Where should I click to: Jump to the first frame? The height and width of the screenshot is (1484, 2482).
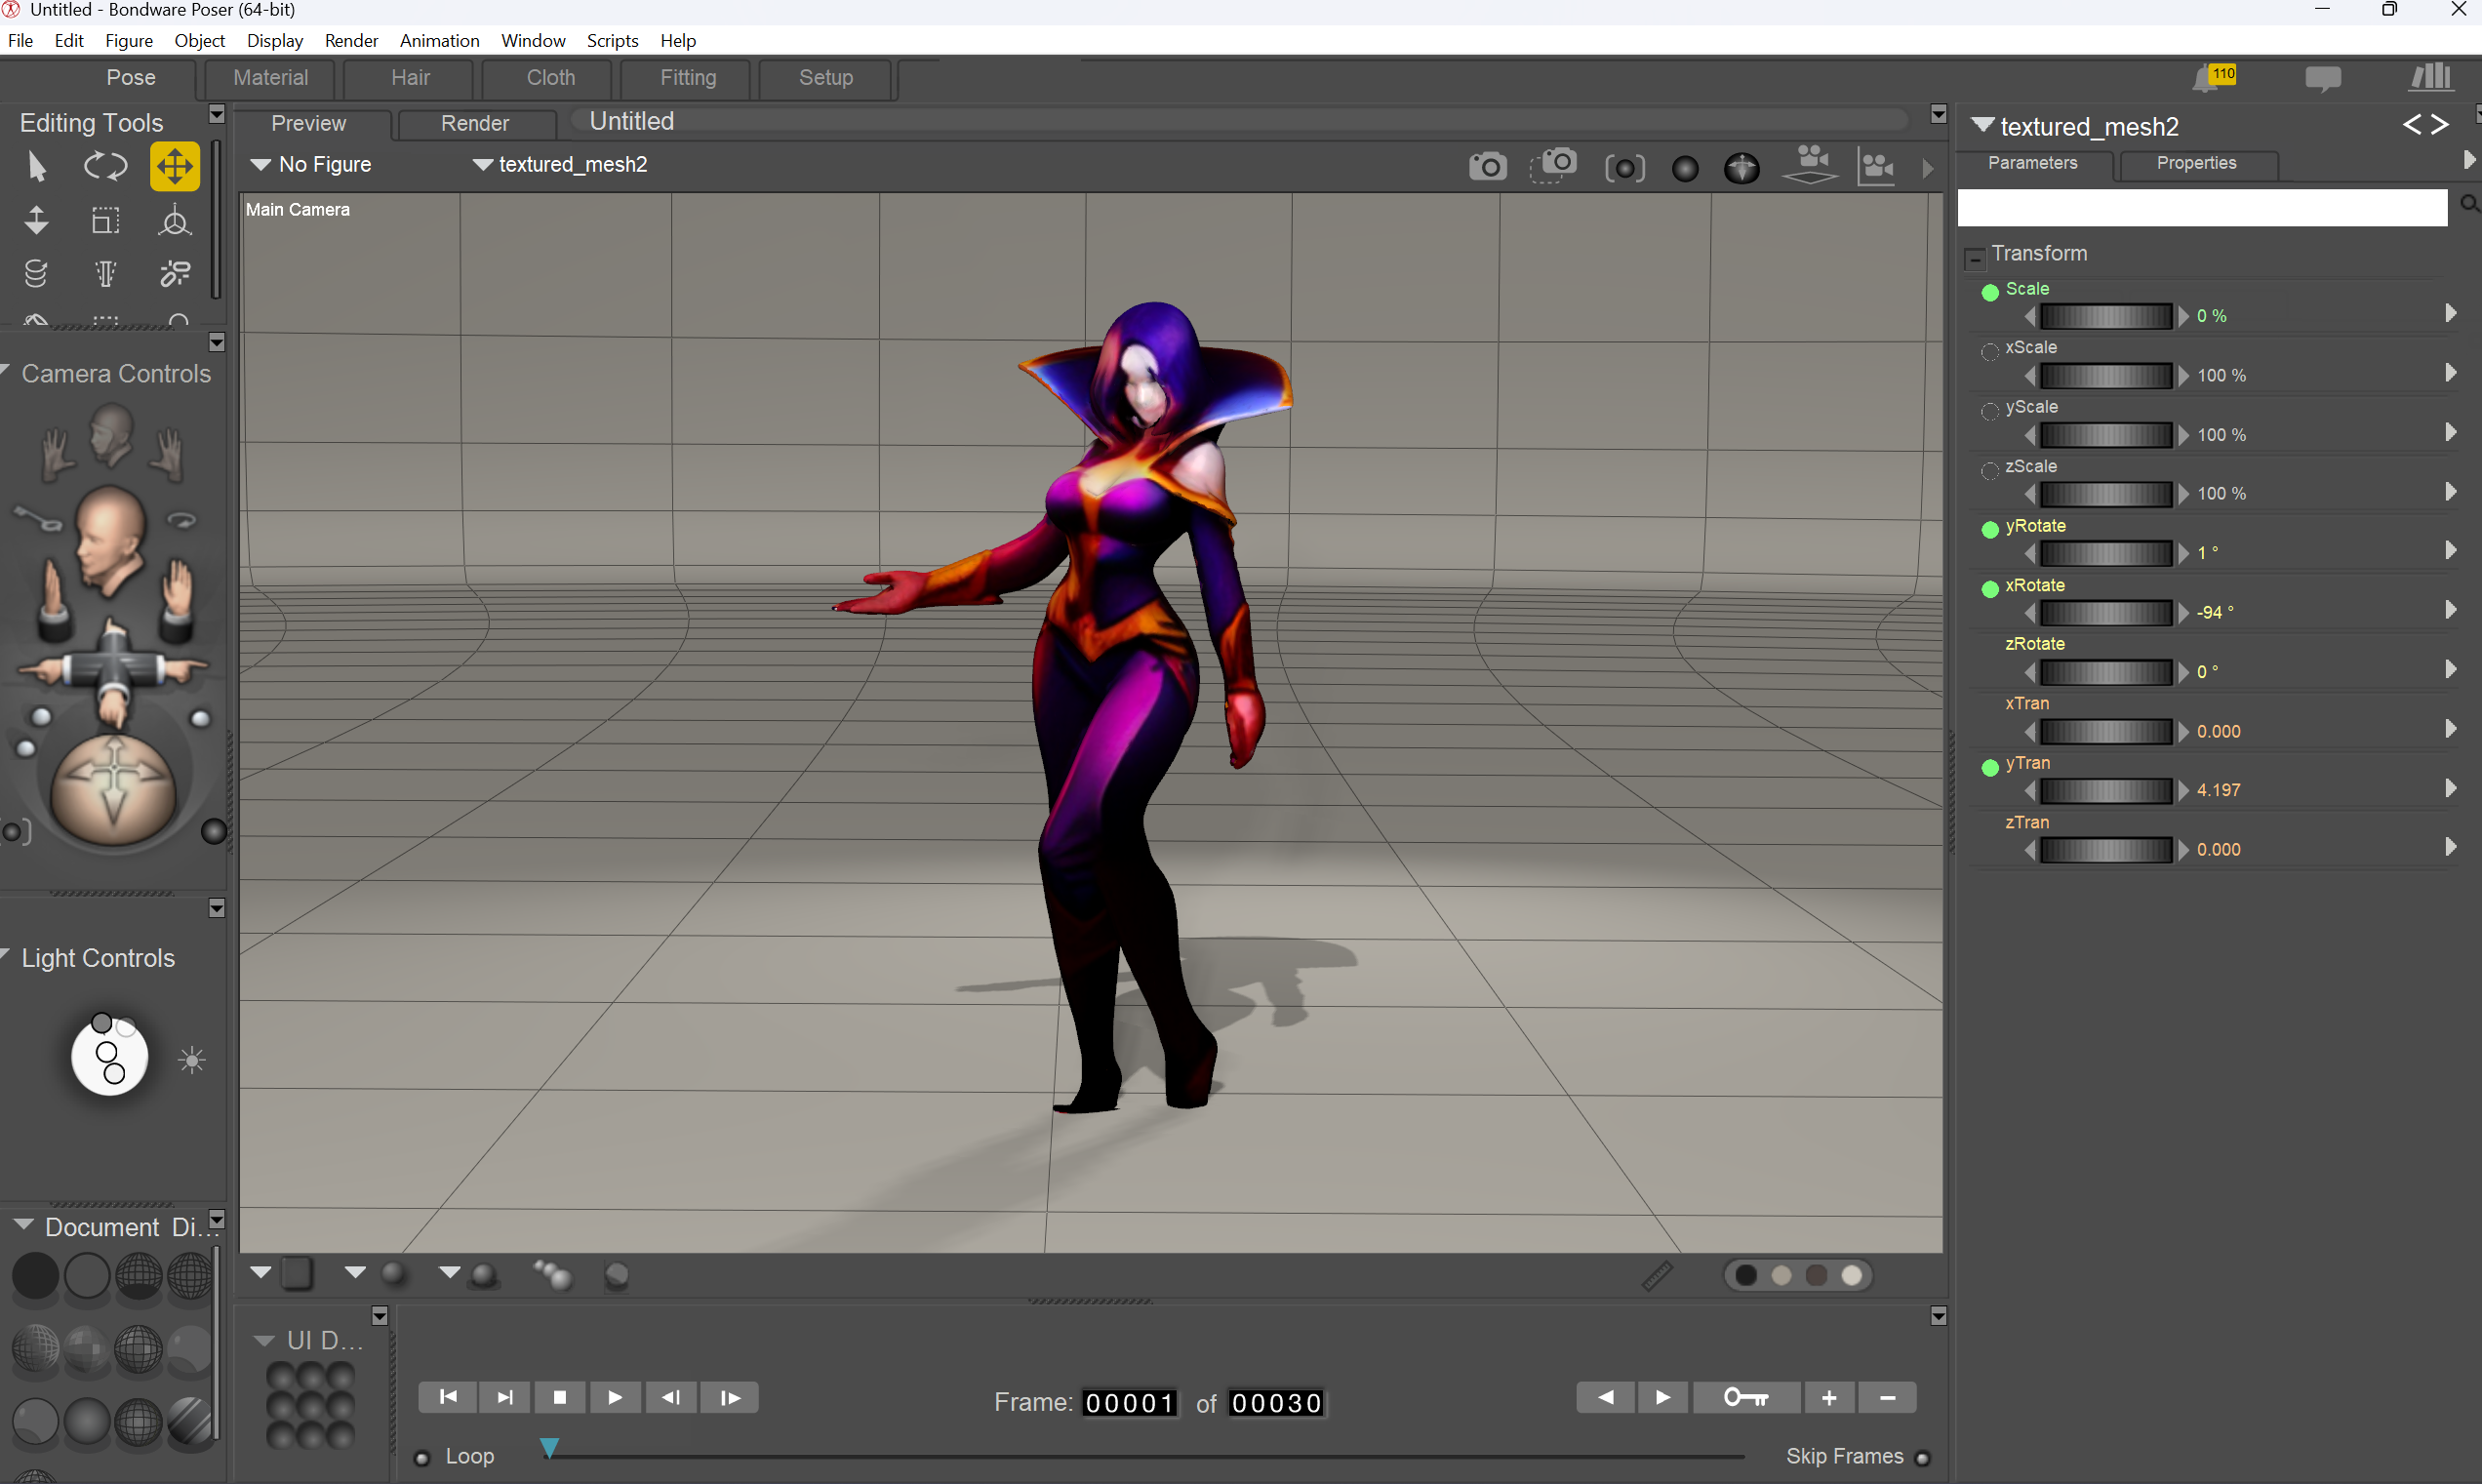click(x=448, y=1397)
